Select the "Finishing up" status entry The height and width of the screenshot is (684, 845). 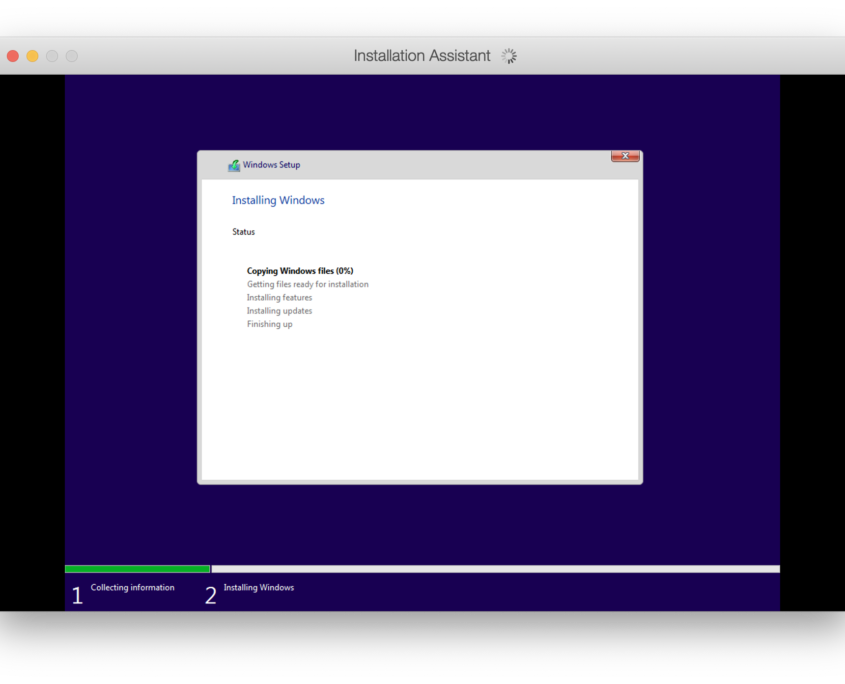tap(269, 324)
